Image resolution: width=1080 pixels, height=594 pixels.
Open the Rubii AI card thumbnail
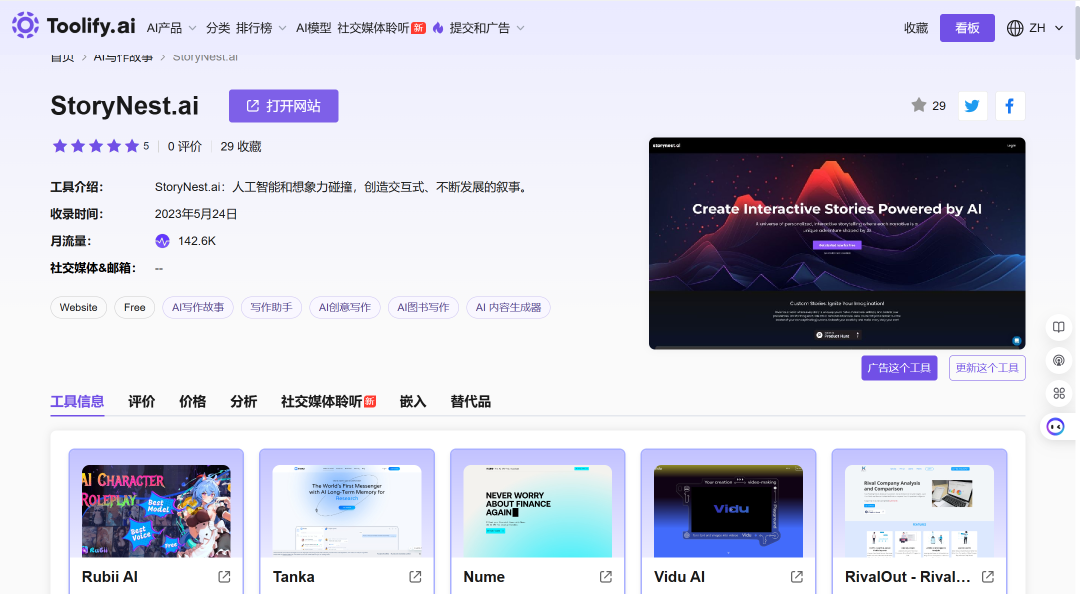(x=156, y=511)
